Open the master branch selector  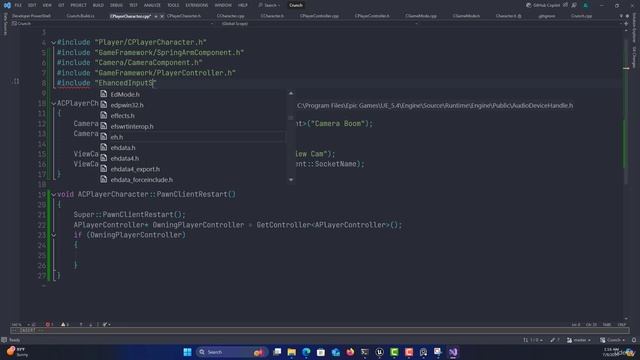pyautogui.click(x=579, y=340)
